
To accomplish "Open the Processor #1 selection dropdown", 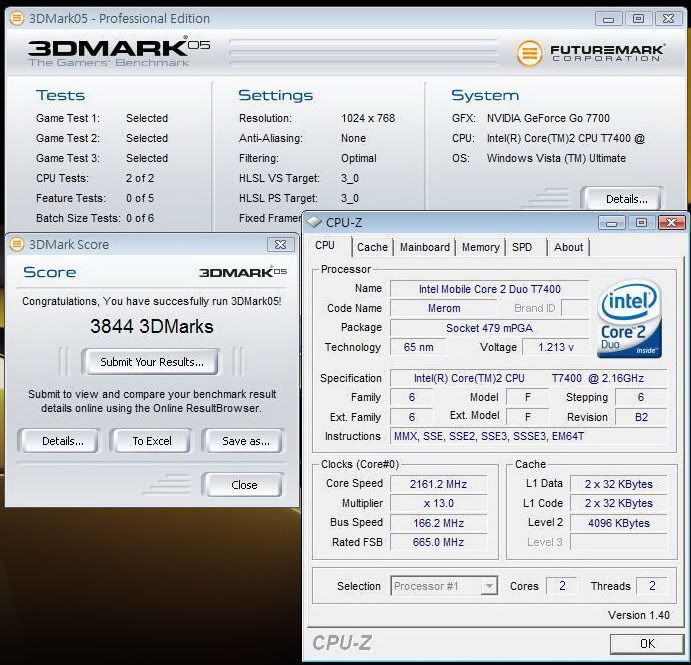I will coord(488,586).
